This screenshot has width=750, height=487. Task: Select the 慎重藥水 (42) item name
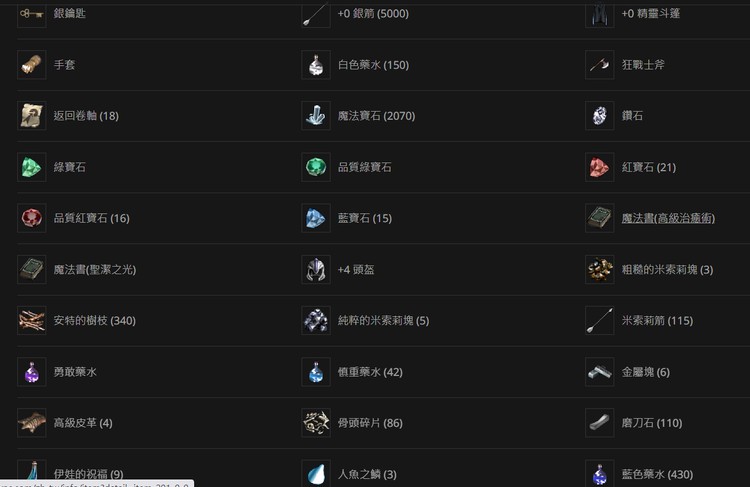pos(370,372)
